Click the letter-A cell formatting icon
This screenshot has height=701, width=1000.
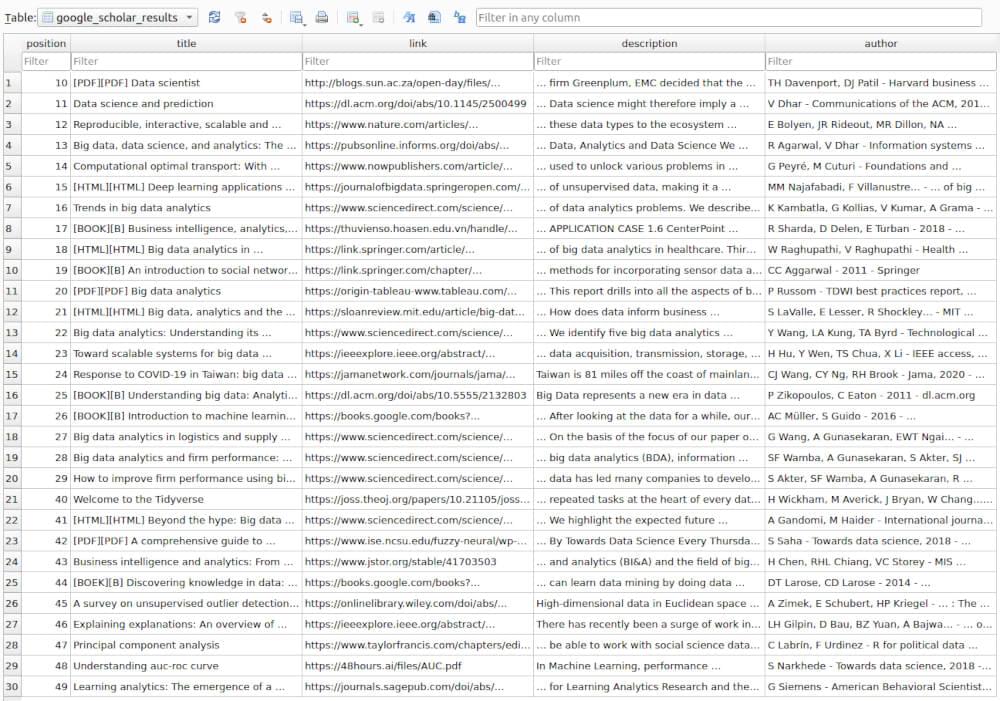click(x=433, y=17)
